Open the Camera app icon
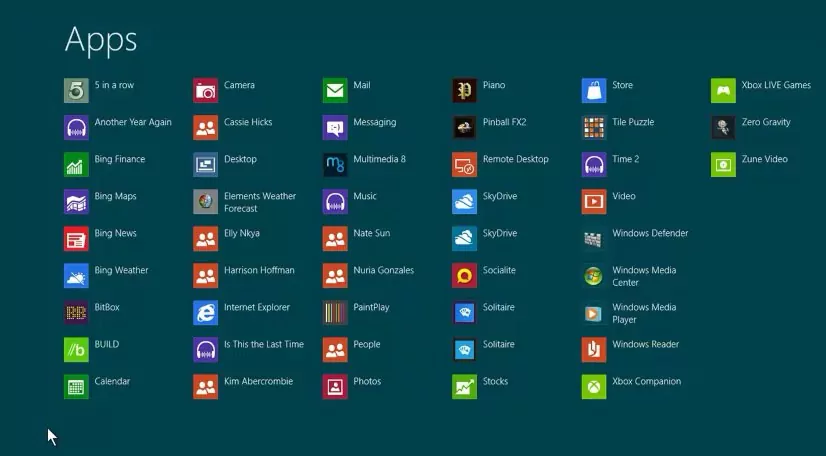Viewport: 826px width, 456px height. 206,91
